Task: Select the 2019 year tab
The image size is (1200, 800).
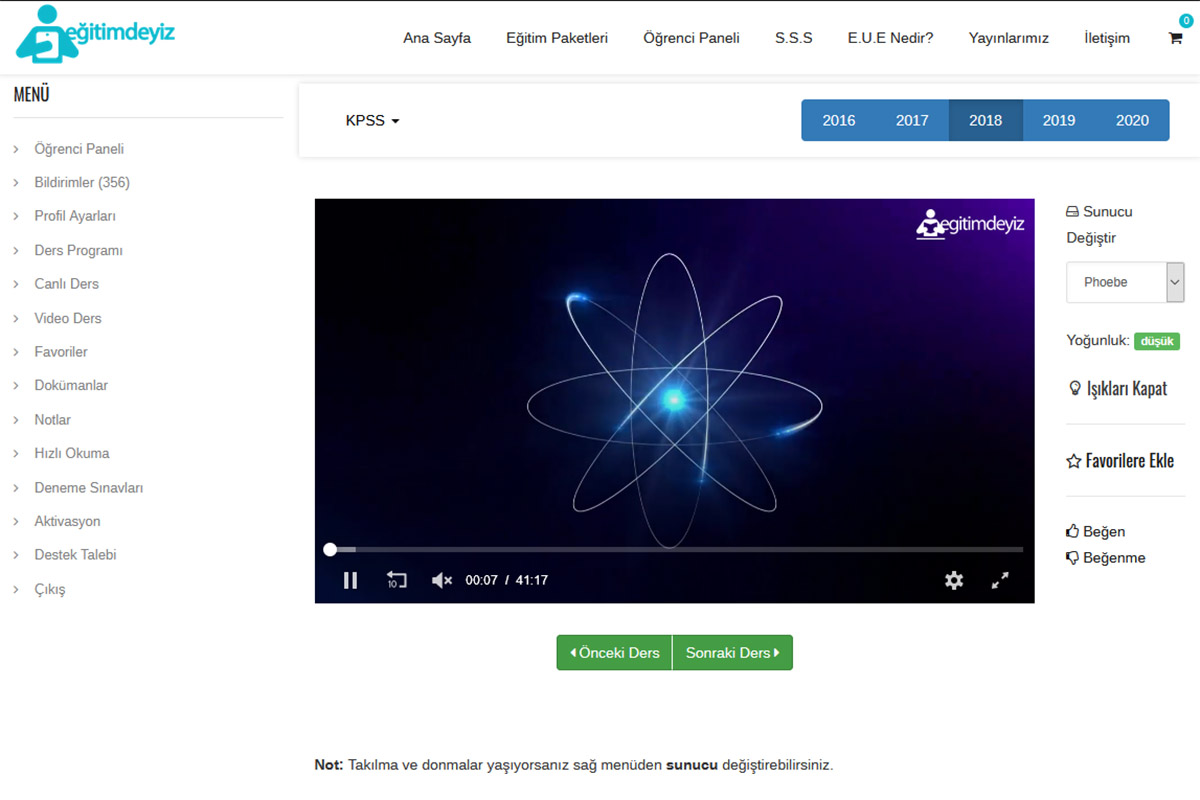Action: (x=1058, y=120)
